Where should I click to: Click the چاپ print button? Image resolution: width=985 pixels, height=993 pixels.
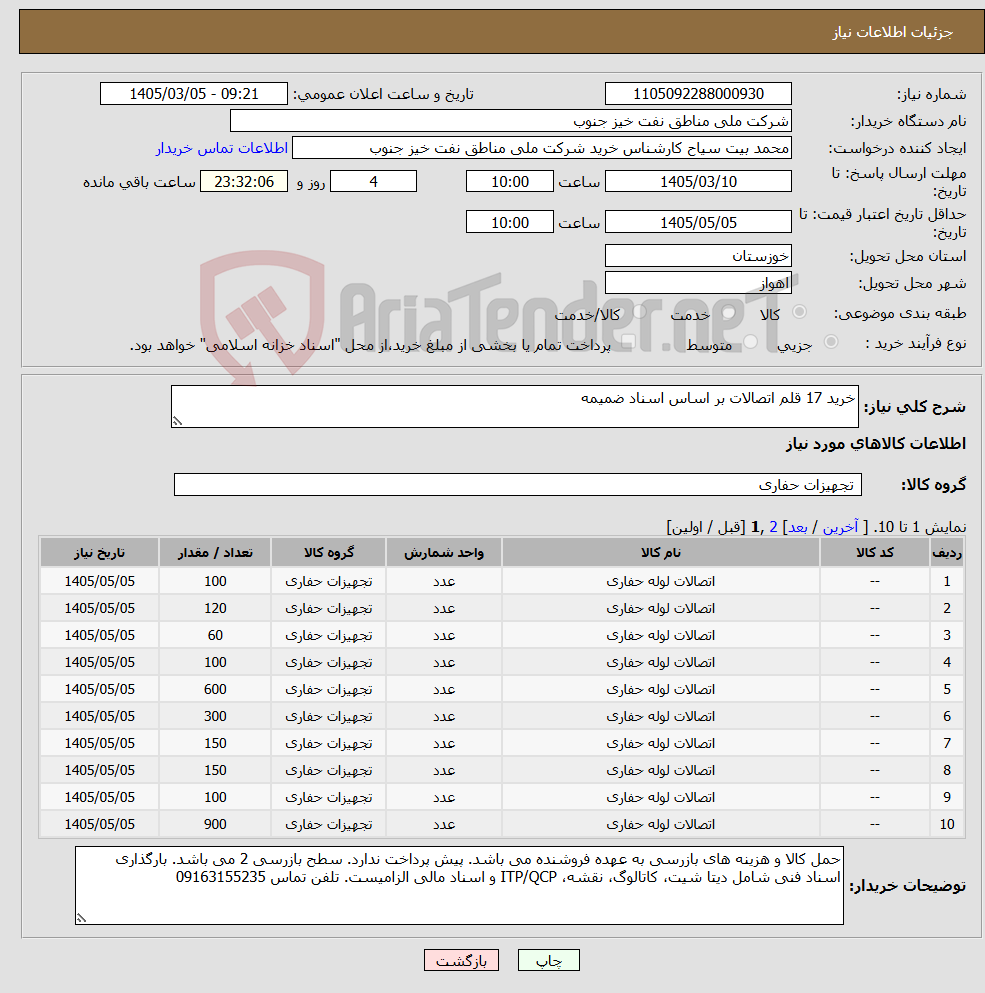(x=549, y=960)
